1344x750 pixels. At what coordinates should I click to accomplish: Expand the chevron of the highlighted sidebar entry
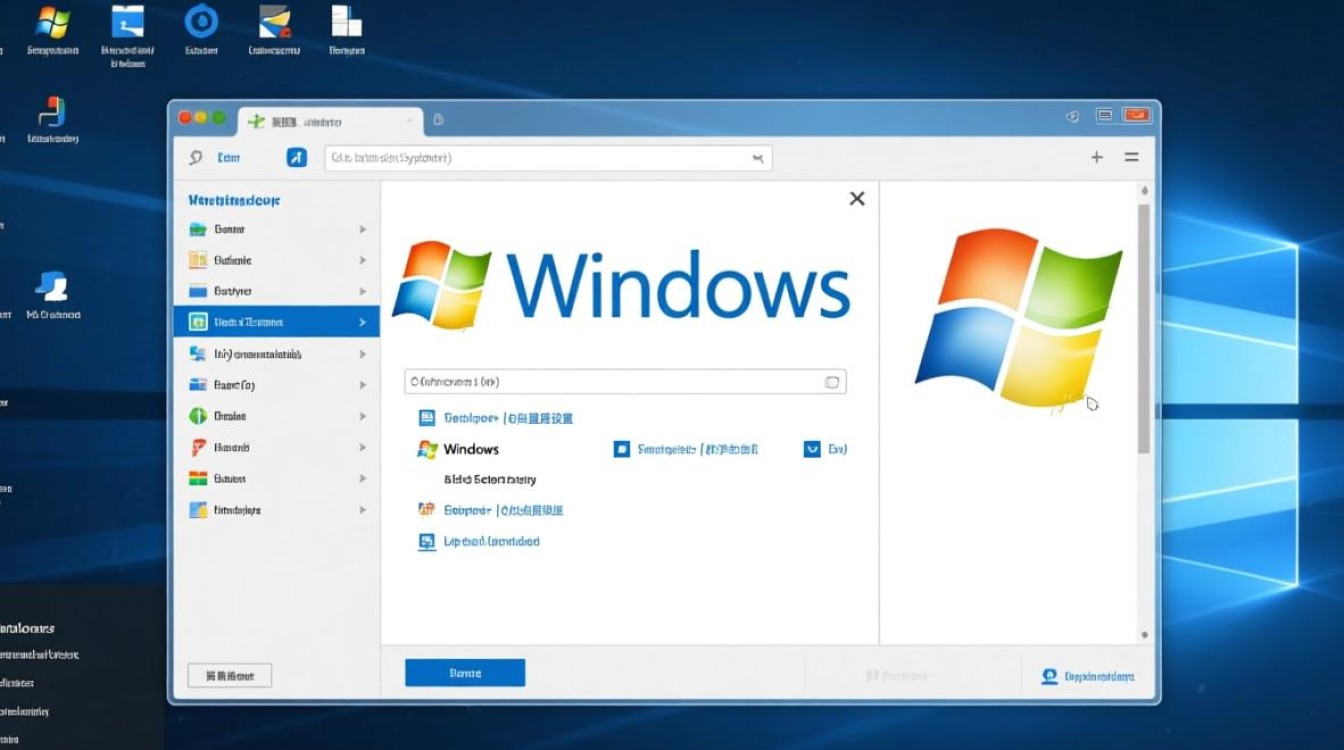coord(362,321)
